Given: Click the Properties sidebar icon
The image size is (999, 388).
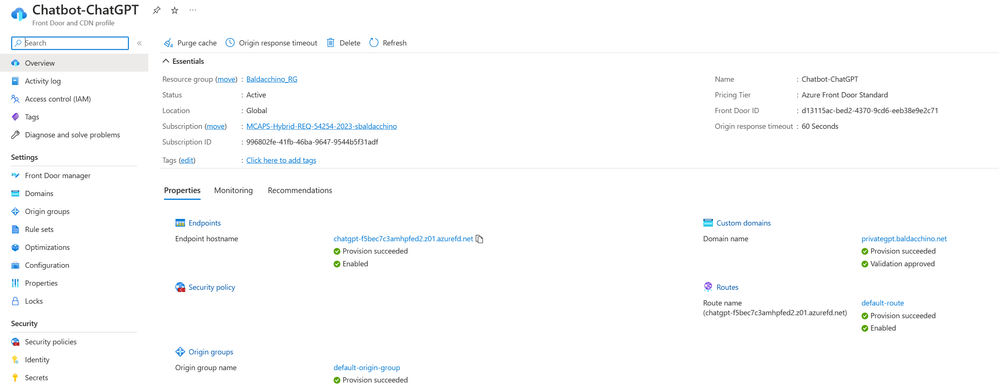Looking at the screenshot, I should [15, 283].
